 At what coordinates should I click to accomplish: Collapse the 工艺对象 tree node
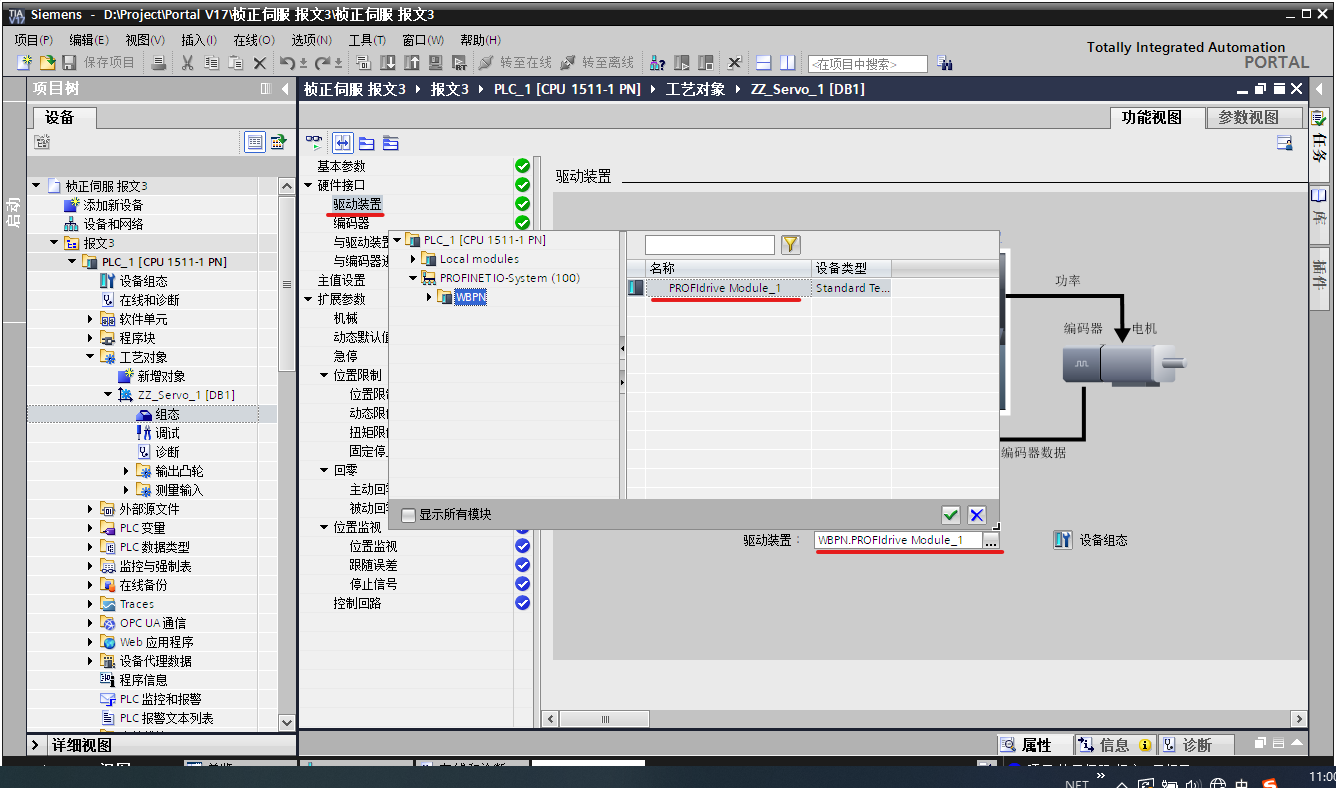click(x=91, y=357)
